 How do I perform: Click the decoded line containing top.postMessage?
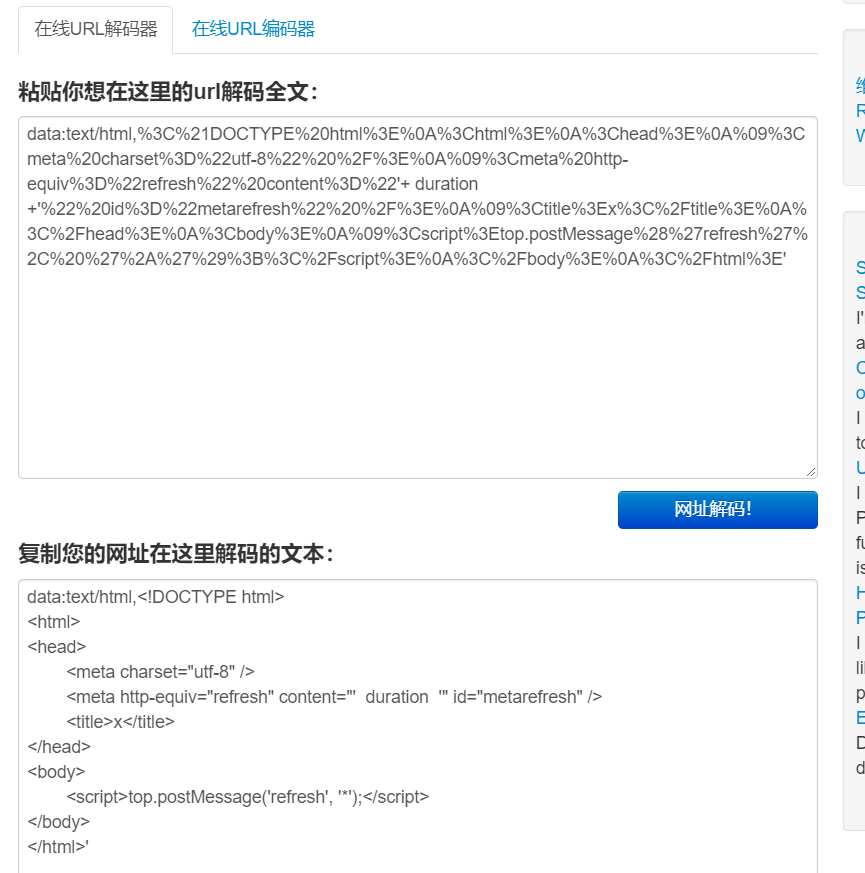(x=248, y=797)
